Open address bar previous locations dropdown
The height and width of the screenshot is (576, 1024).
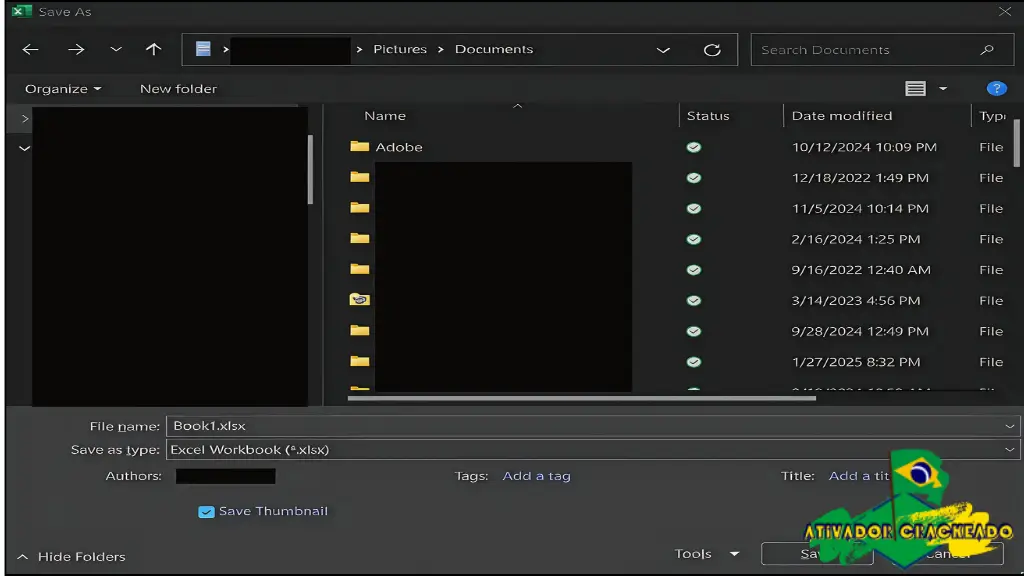(x=663, y=50)
